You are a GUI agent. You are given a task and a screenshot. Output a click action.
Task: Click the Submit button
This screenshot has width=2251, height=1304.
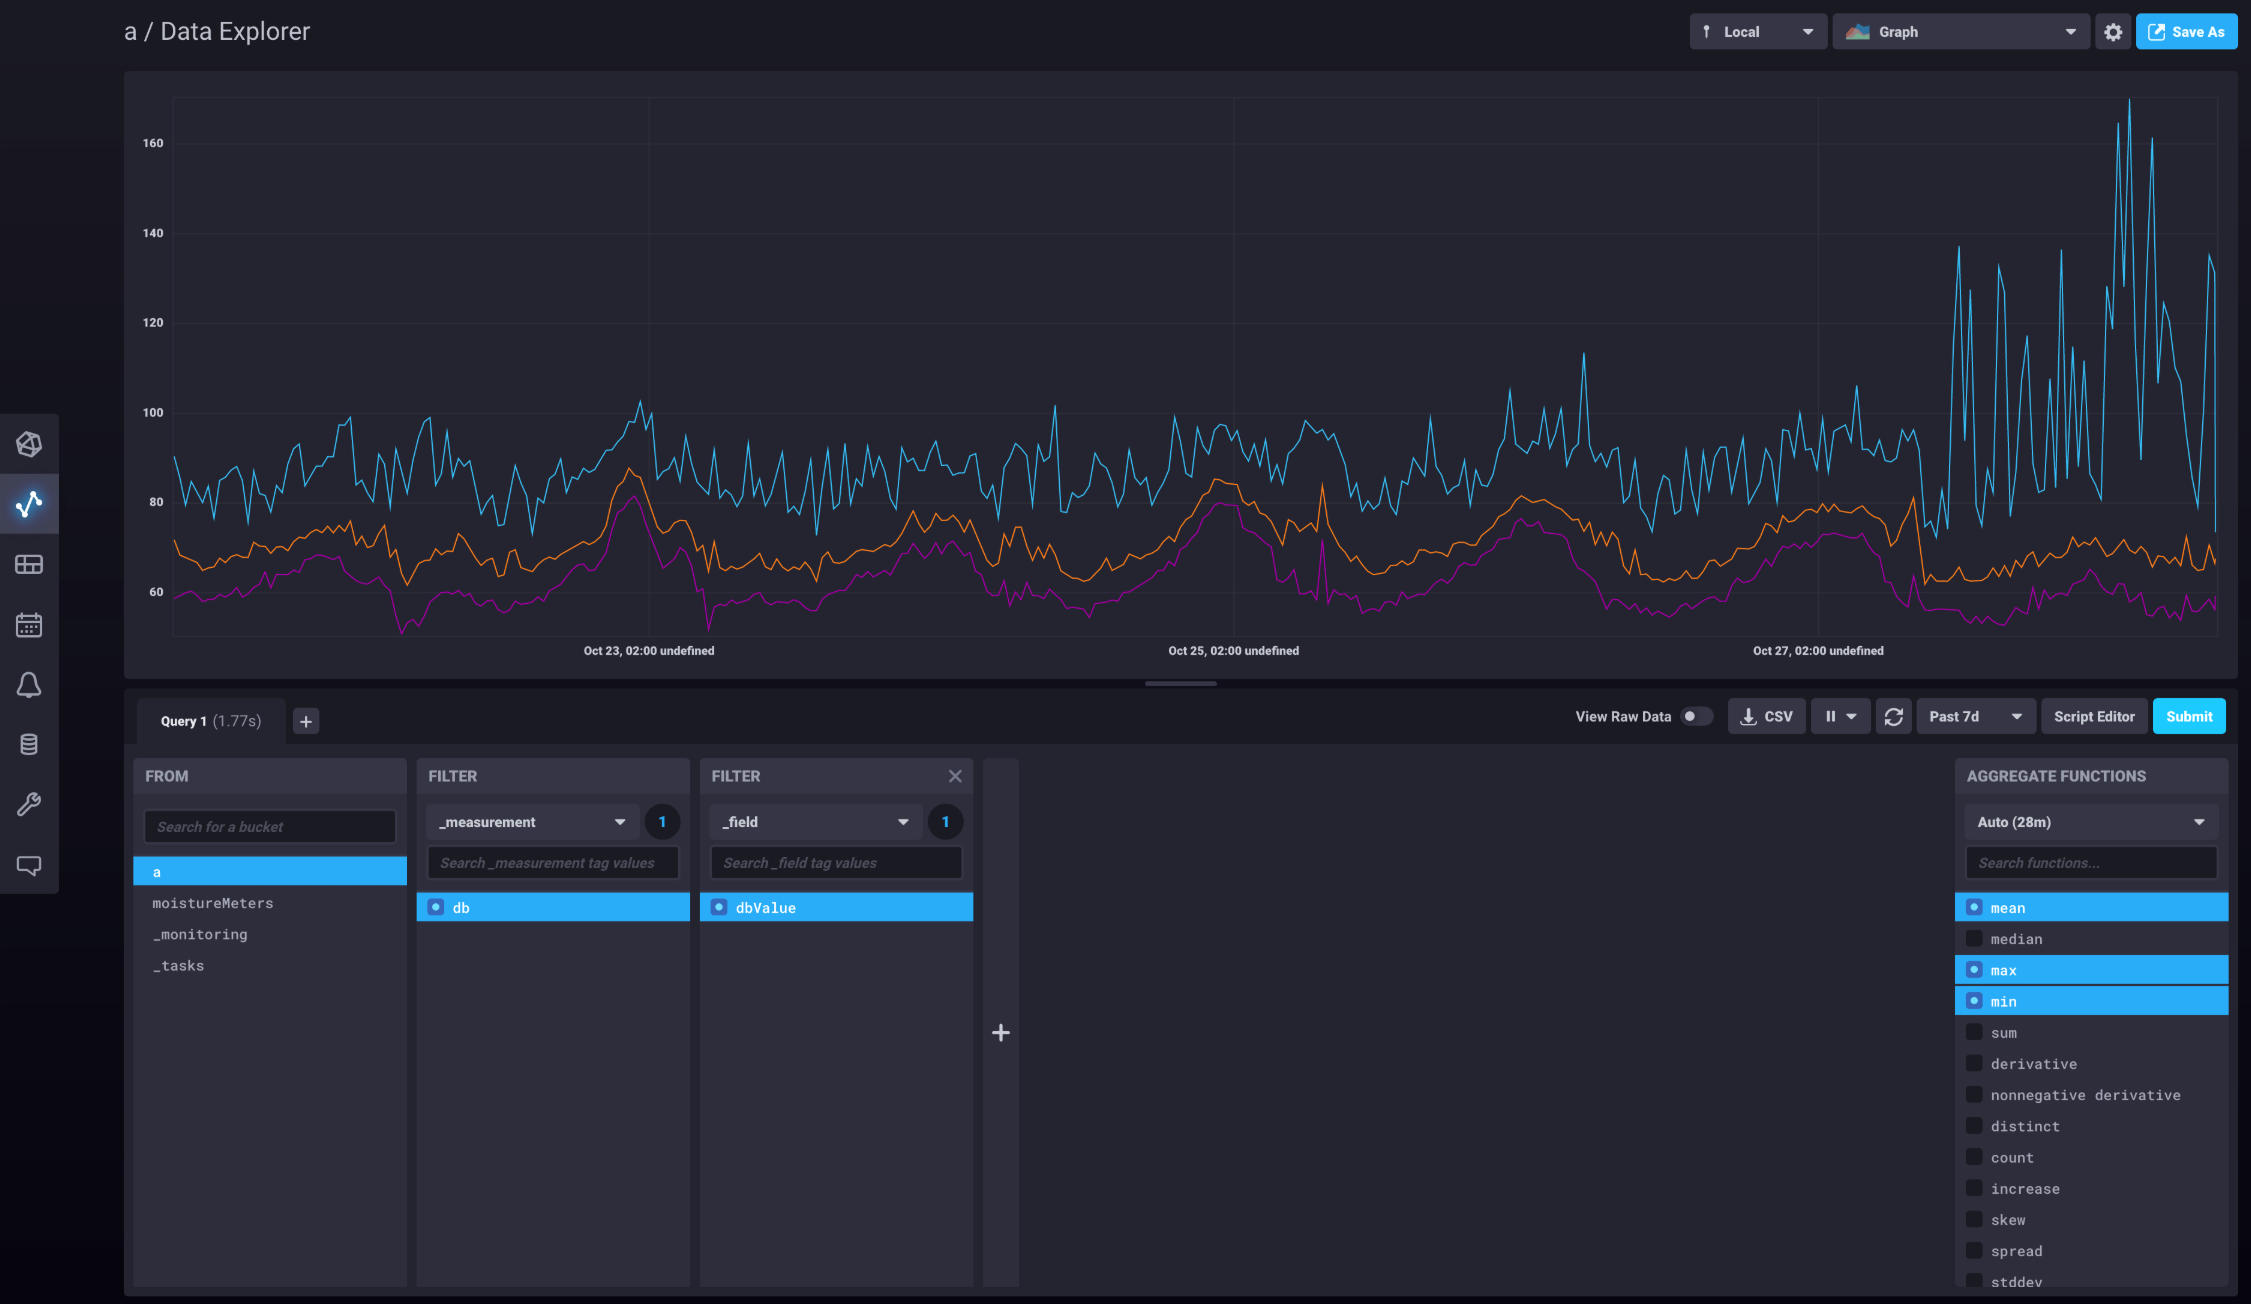pos(2188,716)
